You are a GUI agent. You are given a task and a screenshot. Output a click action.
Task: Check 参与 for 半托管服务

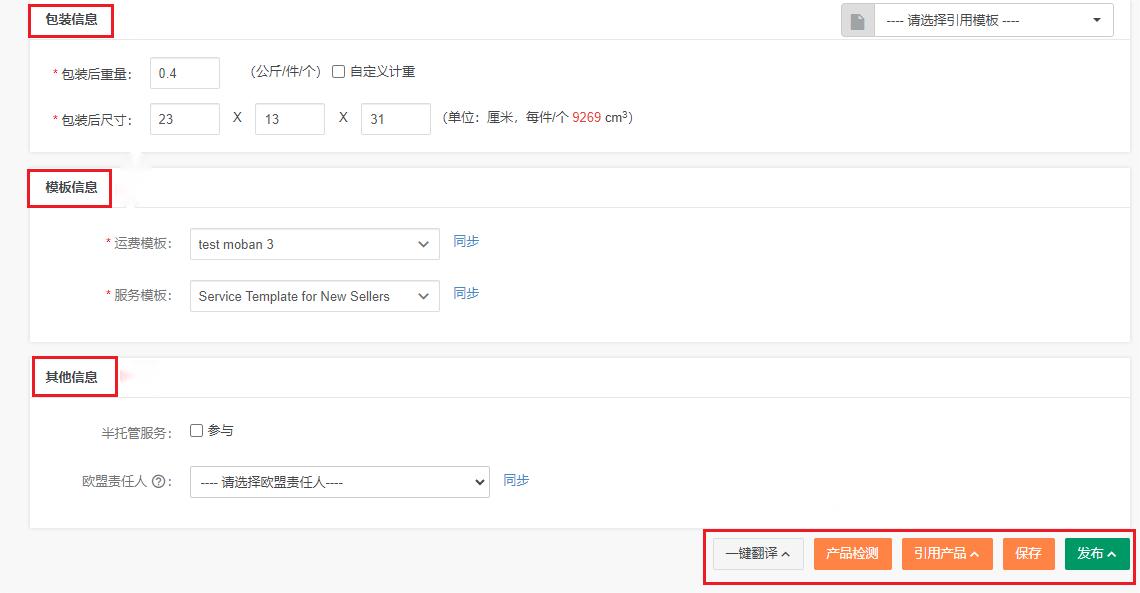(x=196, y=430)
